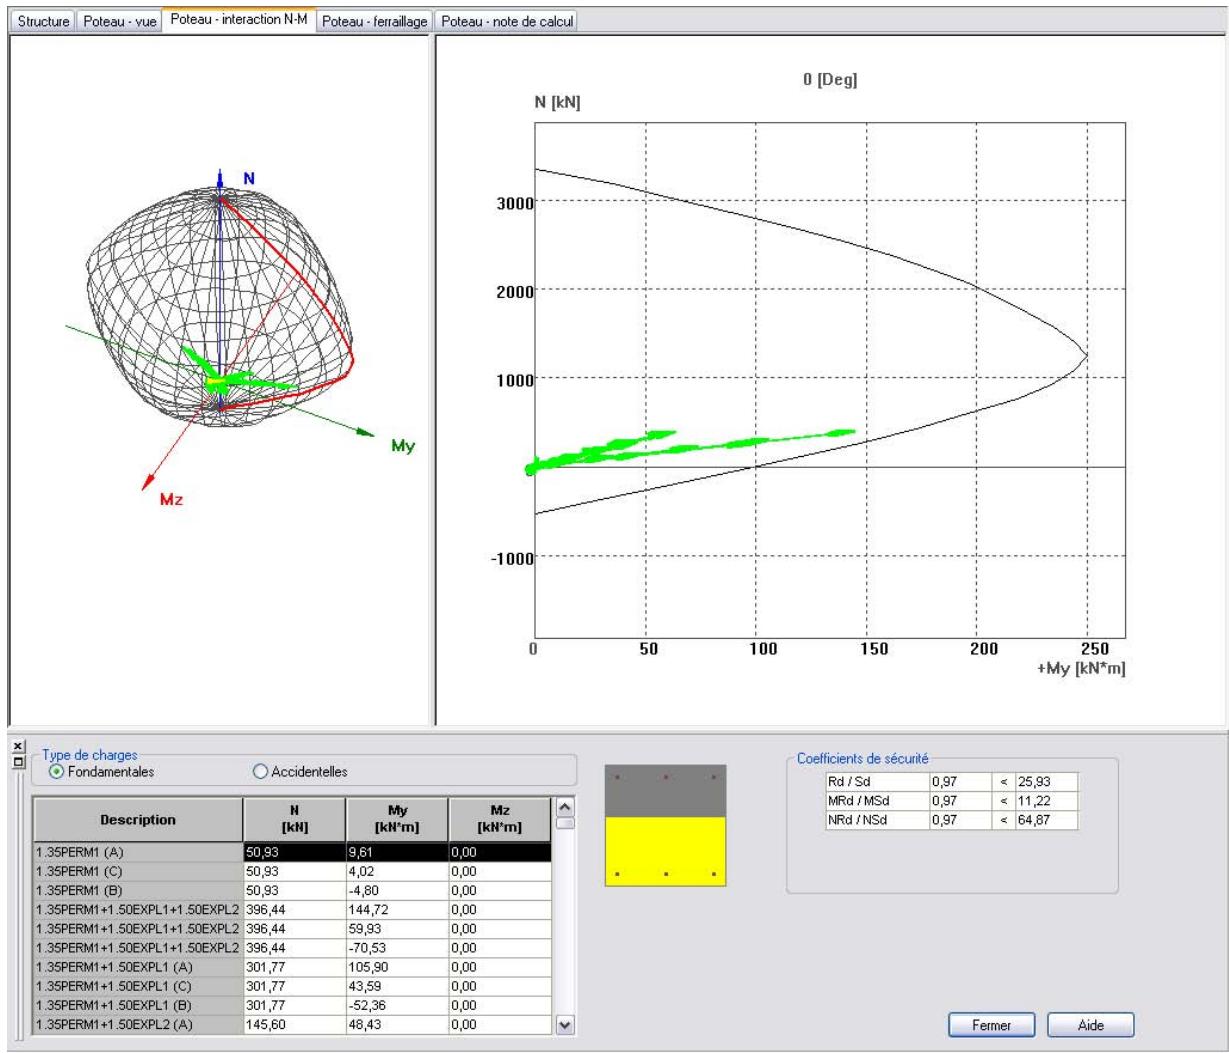
Task: Click the safety value 11,22
Action: [1047, 801]
